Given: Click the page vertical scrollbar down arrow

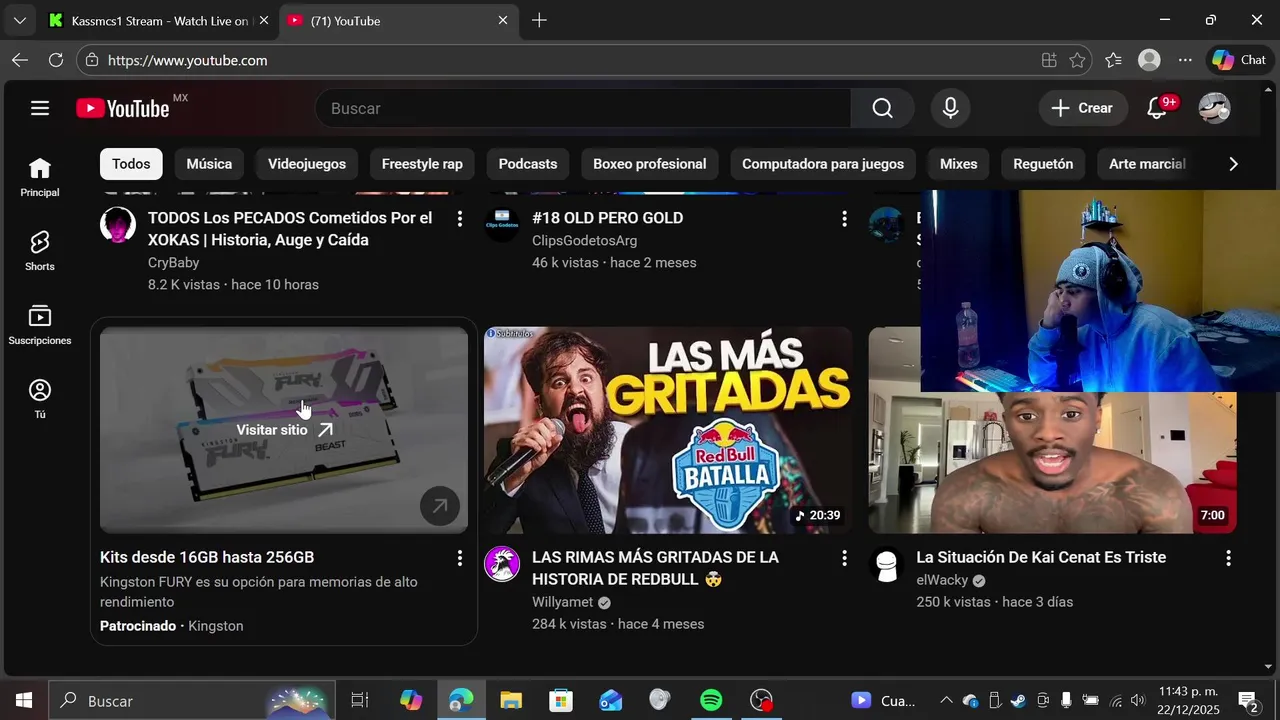Looking at the screenshot, I should 1269,667.
